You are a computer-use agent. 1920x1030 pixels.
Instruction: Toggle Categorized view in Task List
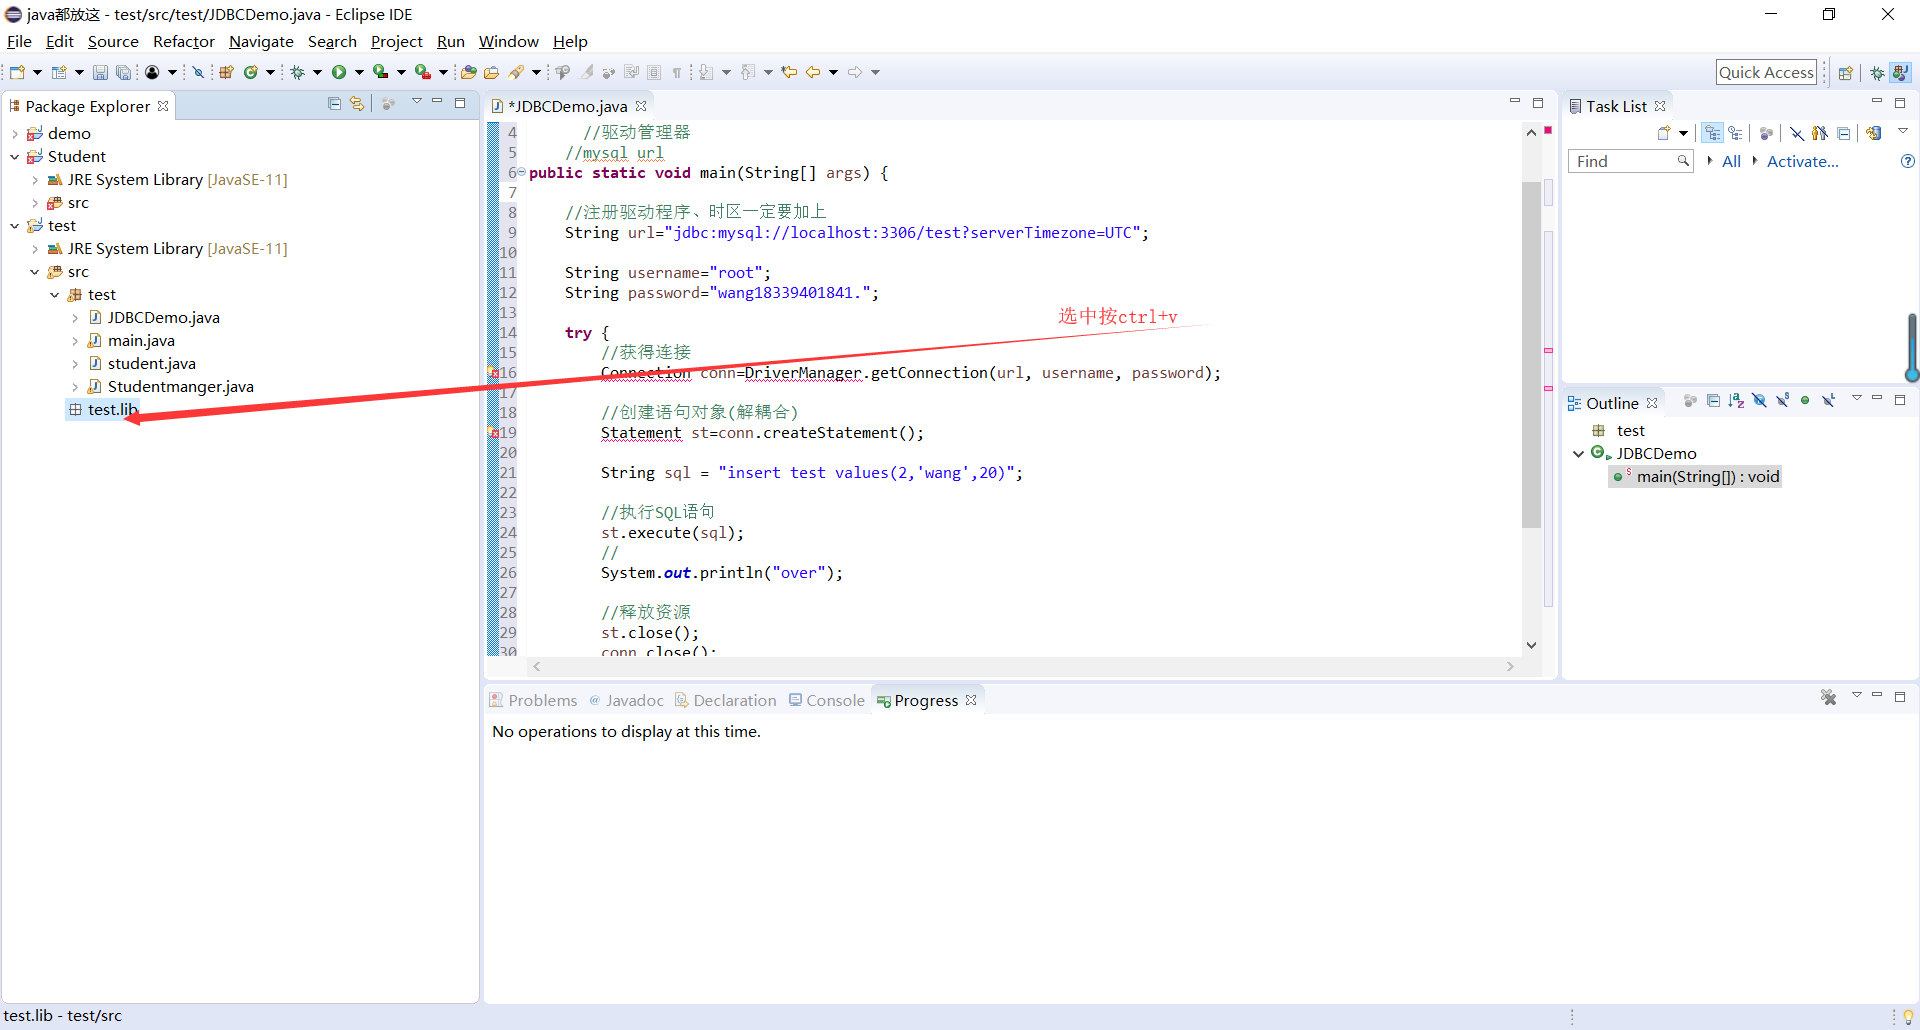coord(1713,133)
